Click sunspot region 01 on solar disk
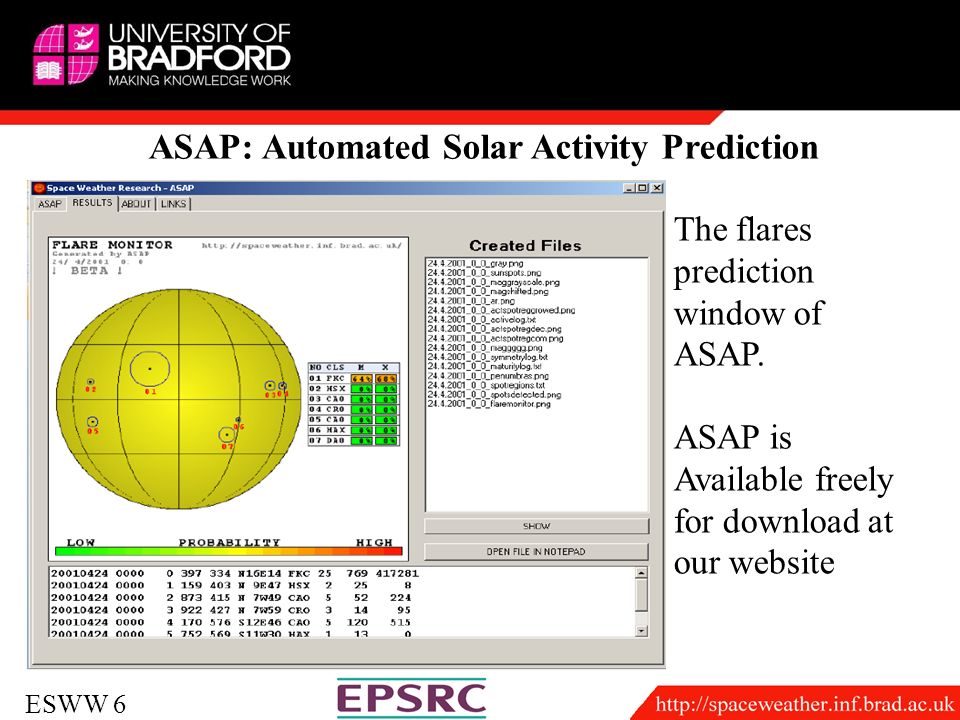This screenshot has height=720, width=960. [150, 369]
